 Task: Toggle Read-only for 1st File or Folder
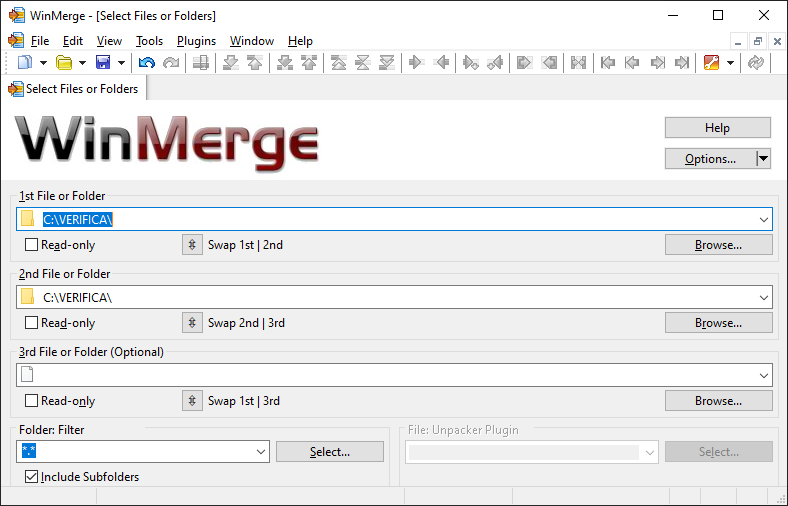[x=31, y=245]
